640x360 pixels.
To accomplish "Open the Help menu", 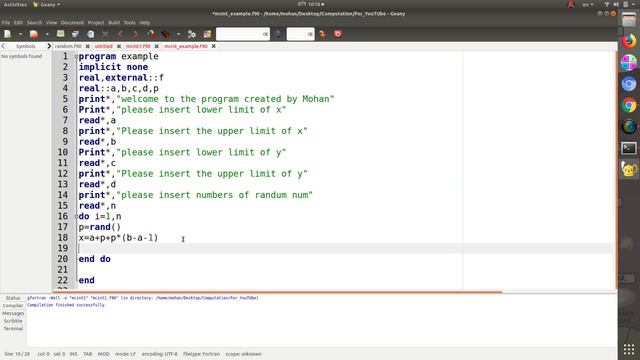I will 144,23.
